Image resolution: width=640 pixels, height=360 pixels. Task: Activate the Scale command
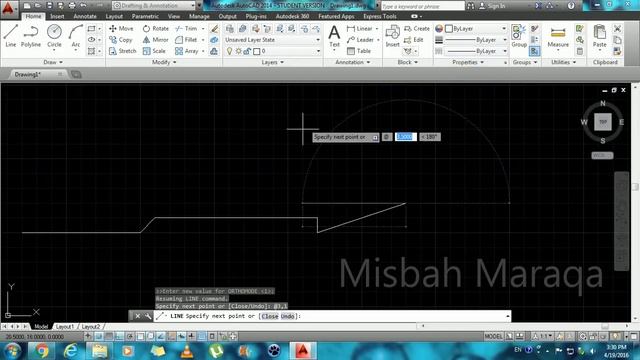(154, 51)
